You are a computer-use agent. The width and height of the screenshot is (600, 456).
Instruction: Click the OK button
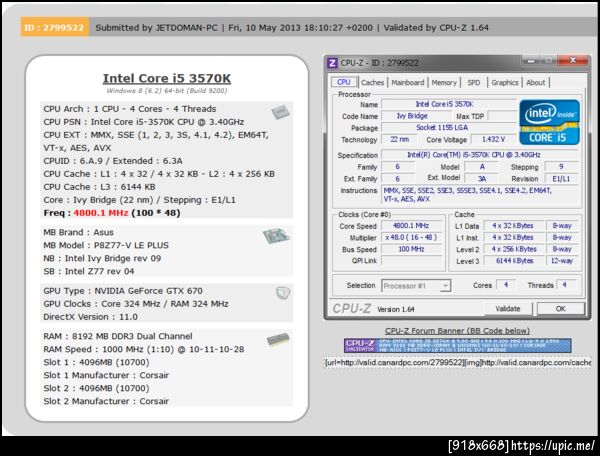pyautogui.click(x=561, y=309)
